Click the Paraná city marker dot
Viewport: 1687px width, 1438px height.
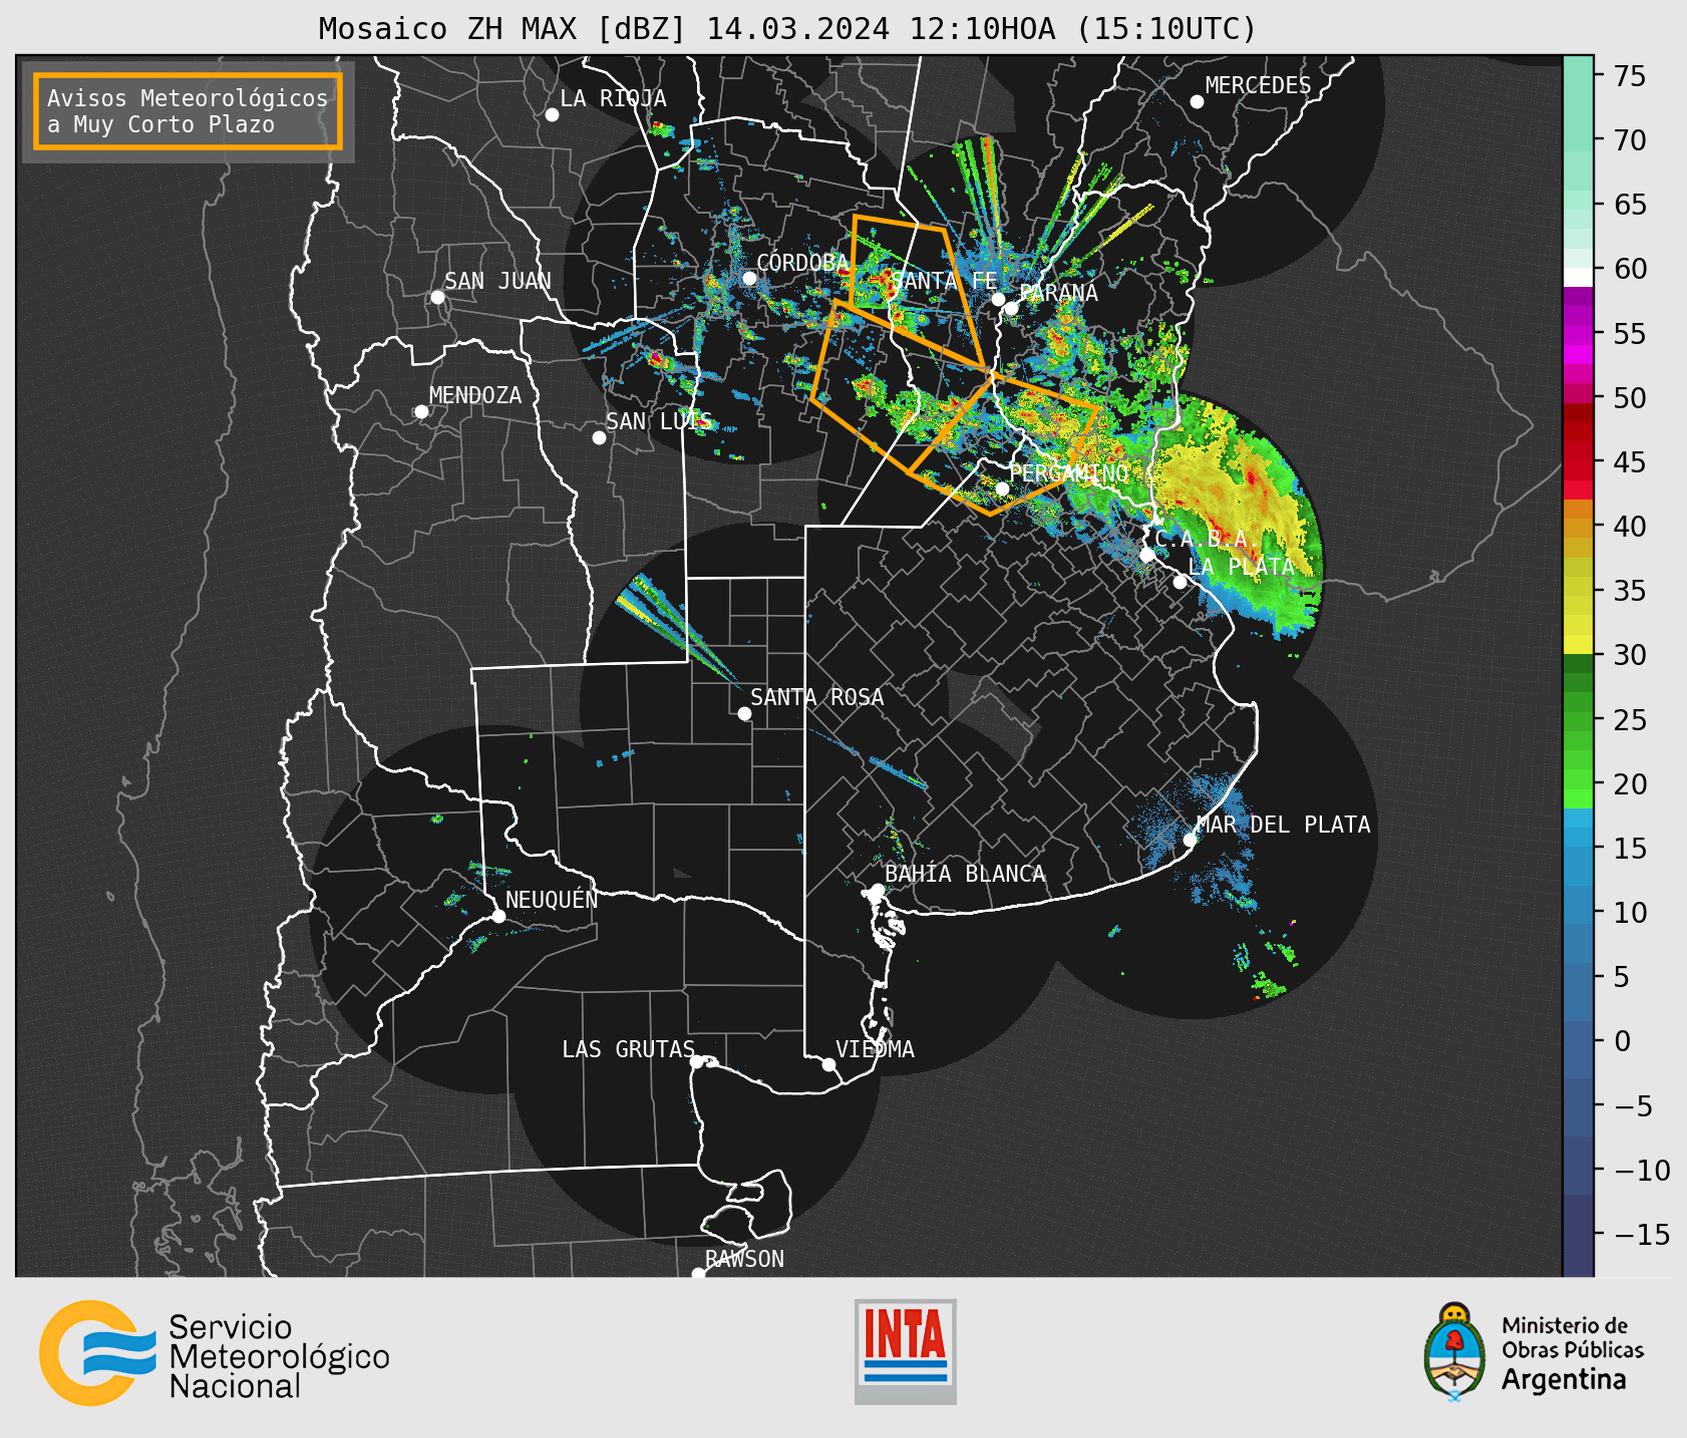point(1011,308)
